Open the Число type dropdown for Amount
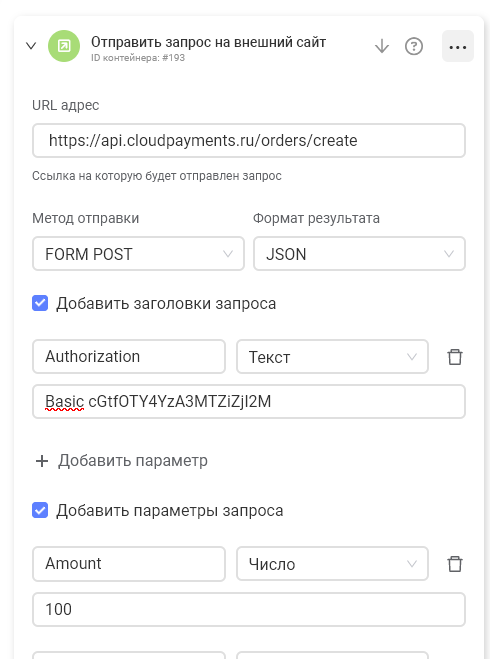Viewport: 490px width, 659px height. coord(332,564)
